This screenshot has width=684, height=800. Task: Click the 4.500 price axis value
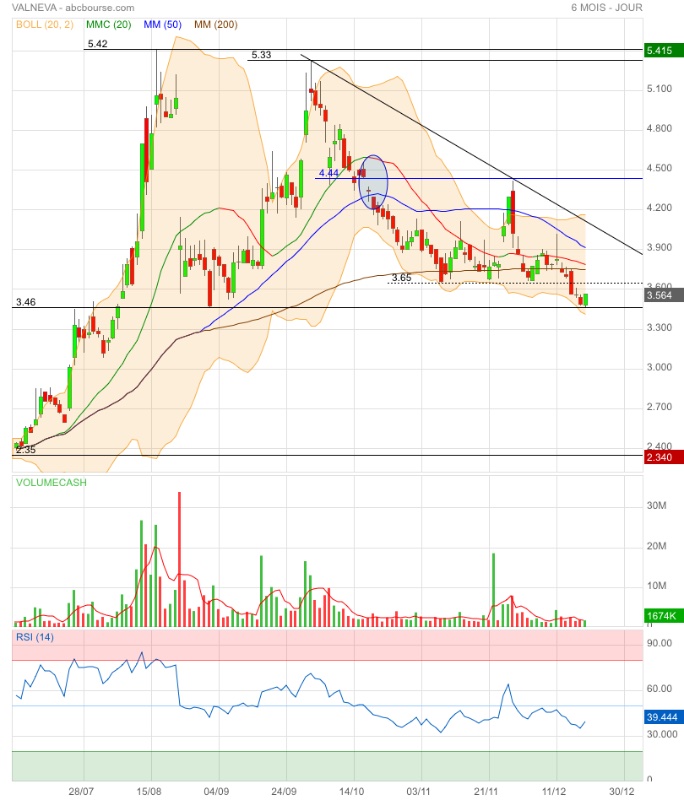[659, 168]
